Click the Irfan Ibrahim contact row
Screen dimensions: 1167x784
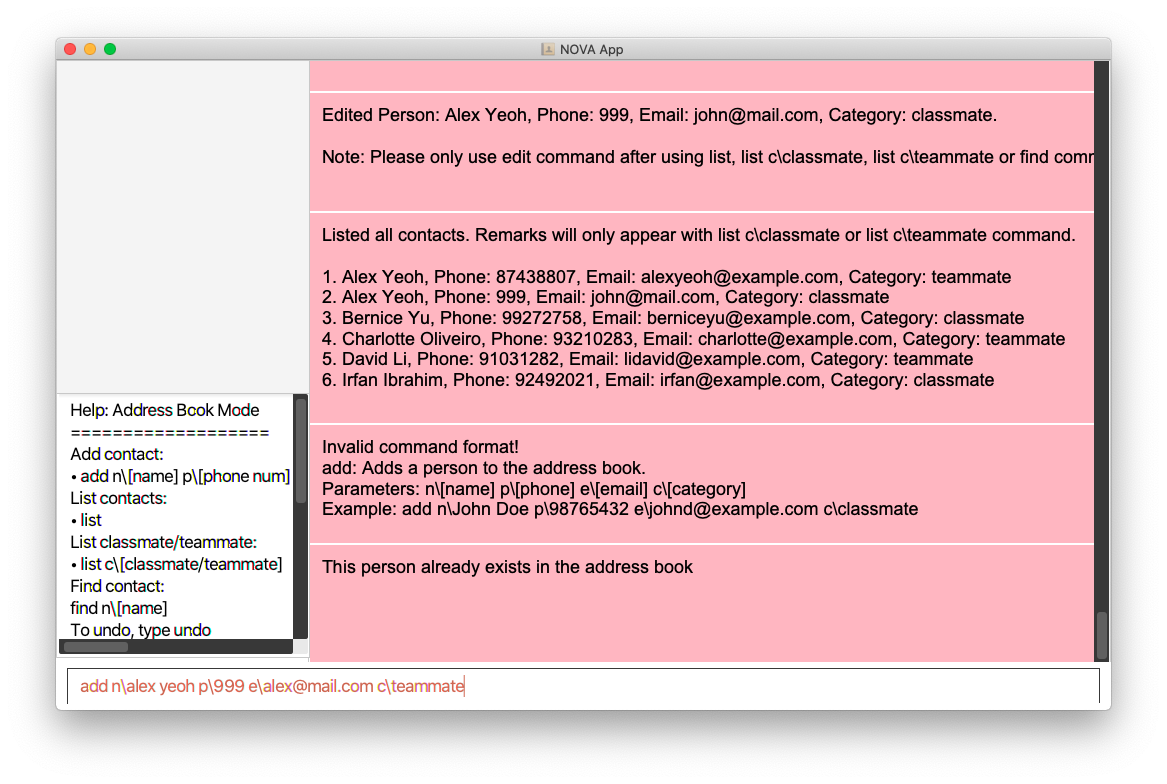point(658,380)
